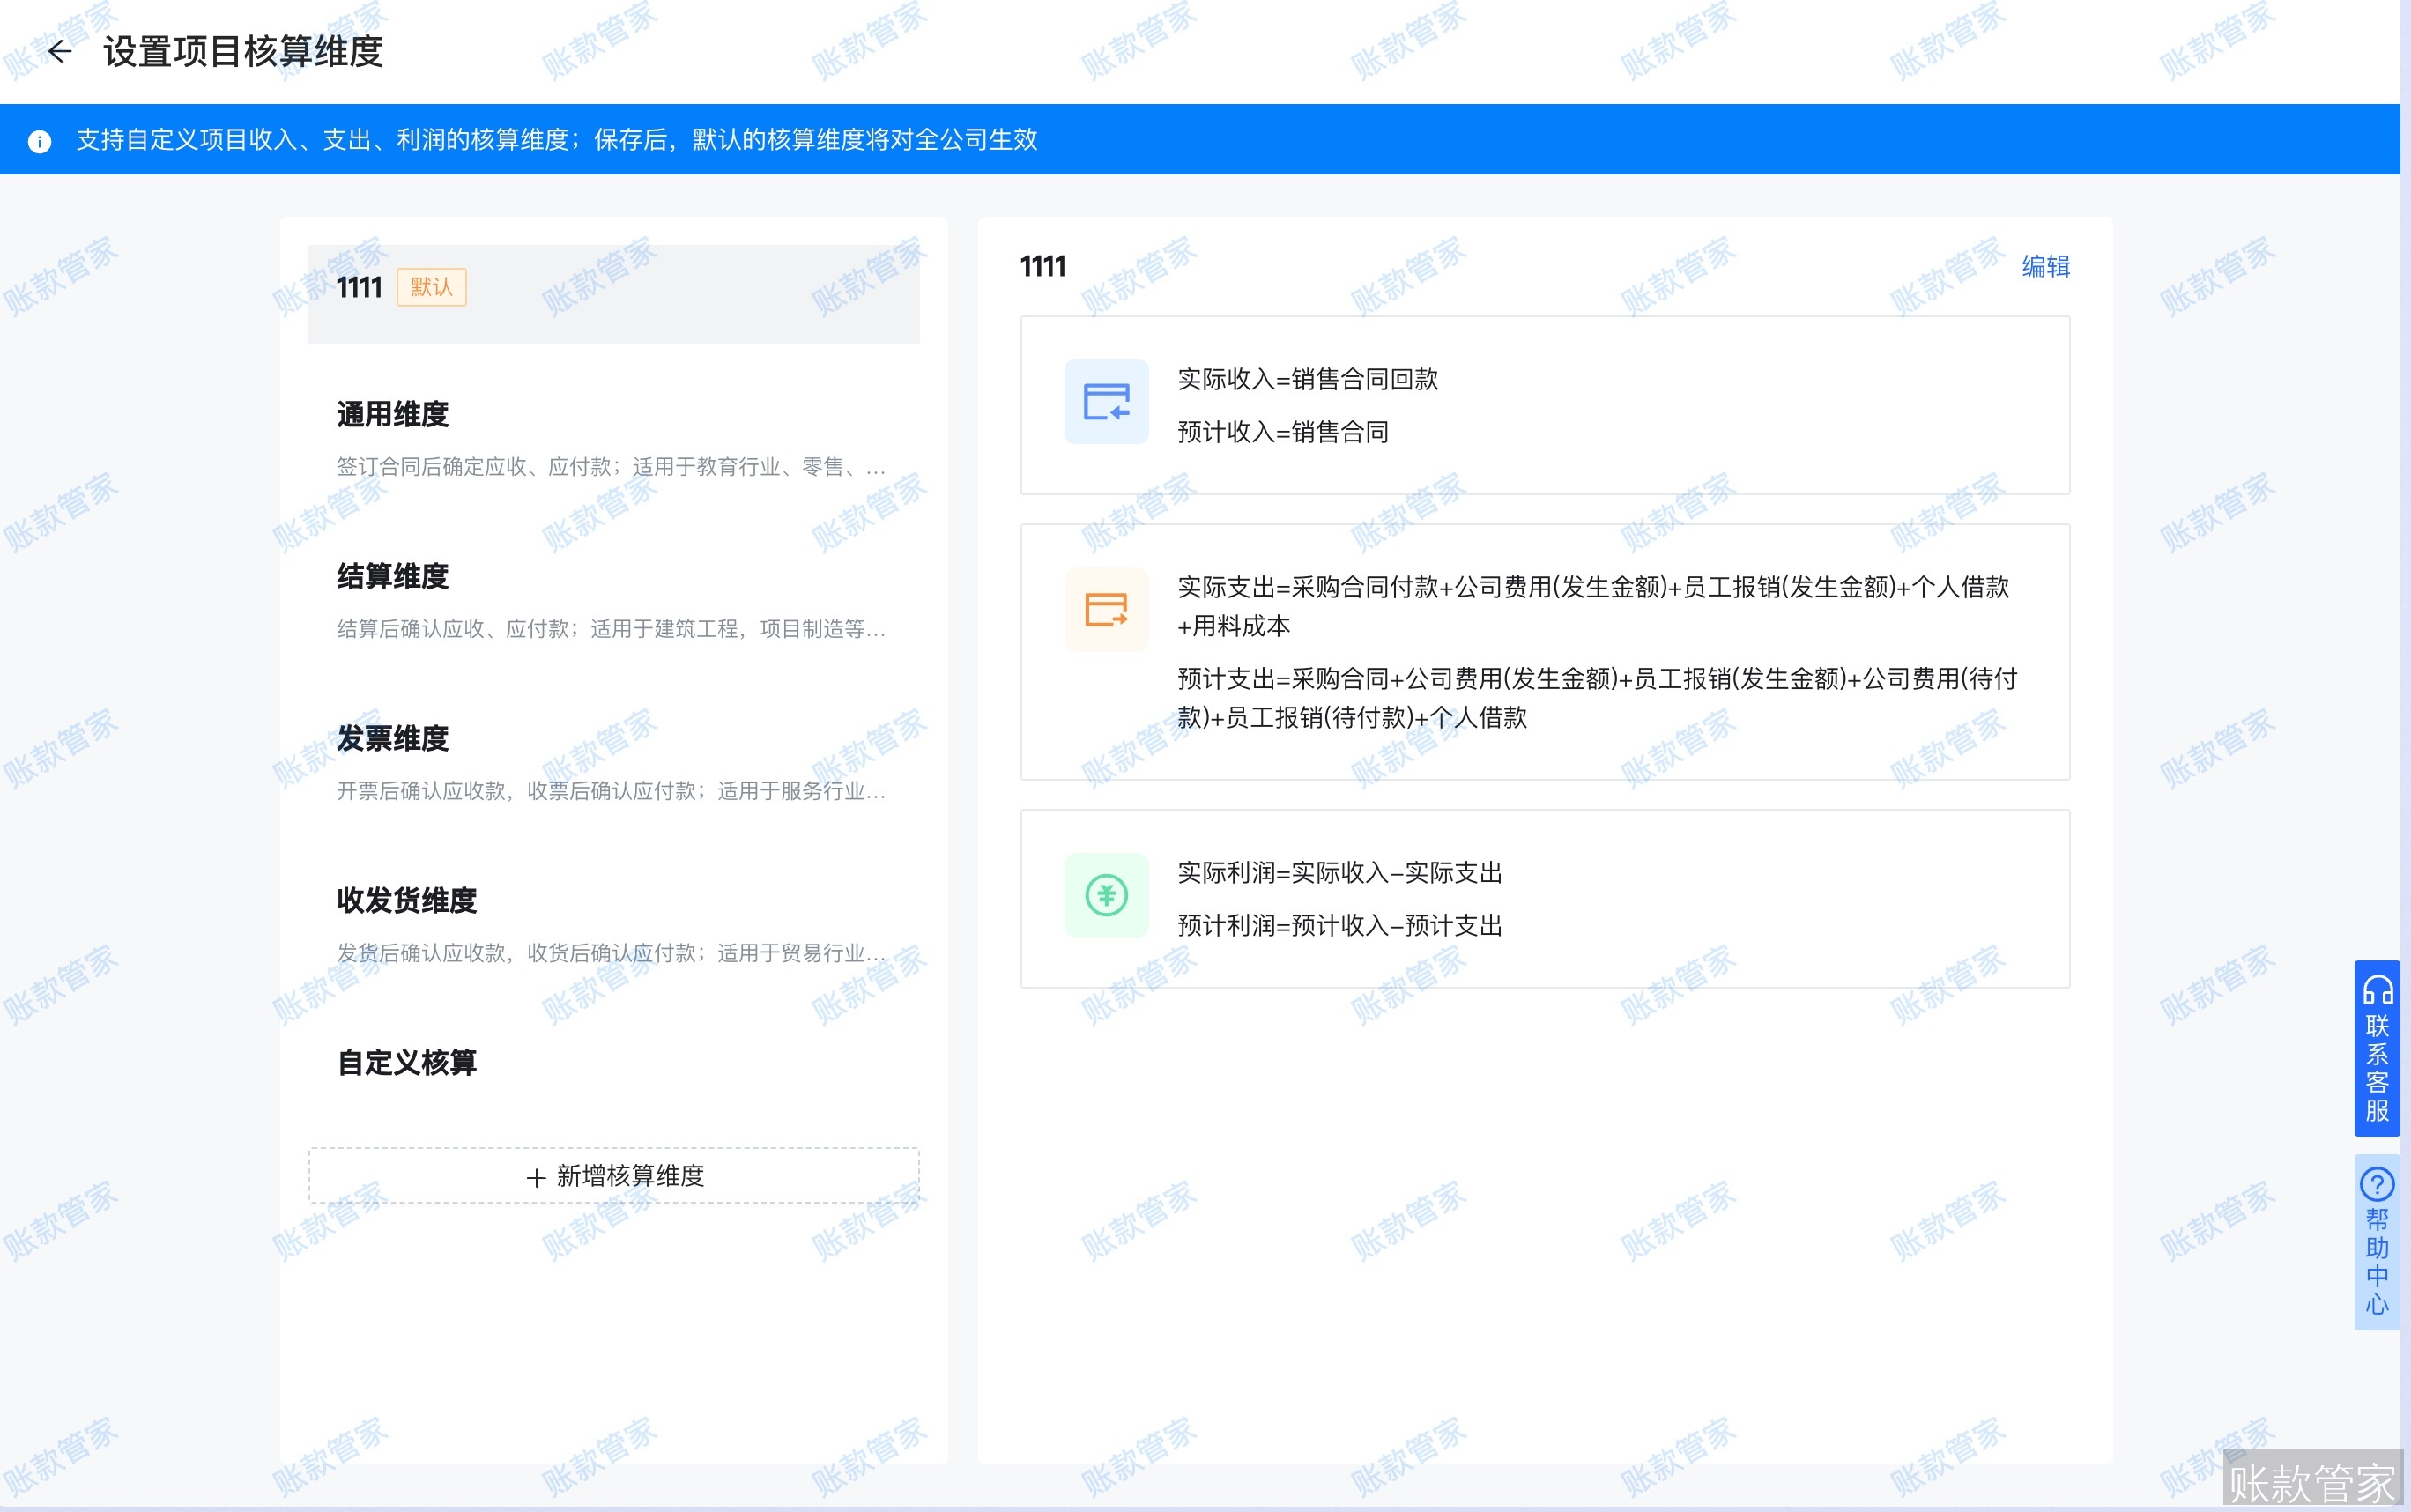Select the 自定义核算 option
This screenshot has width=2411, height=1512.
click(404, 1063)
